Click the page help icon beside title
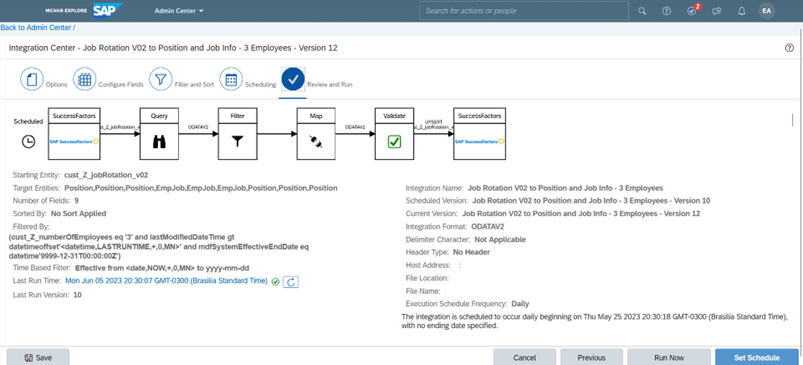The image size is (803, 365). click(789, 48)
